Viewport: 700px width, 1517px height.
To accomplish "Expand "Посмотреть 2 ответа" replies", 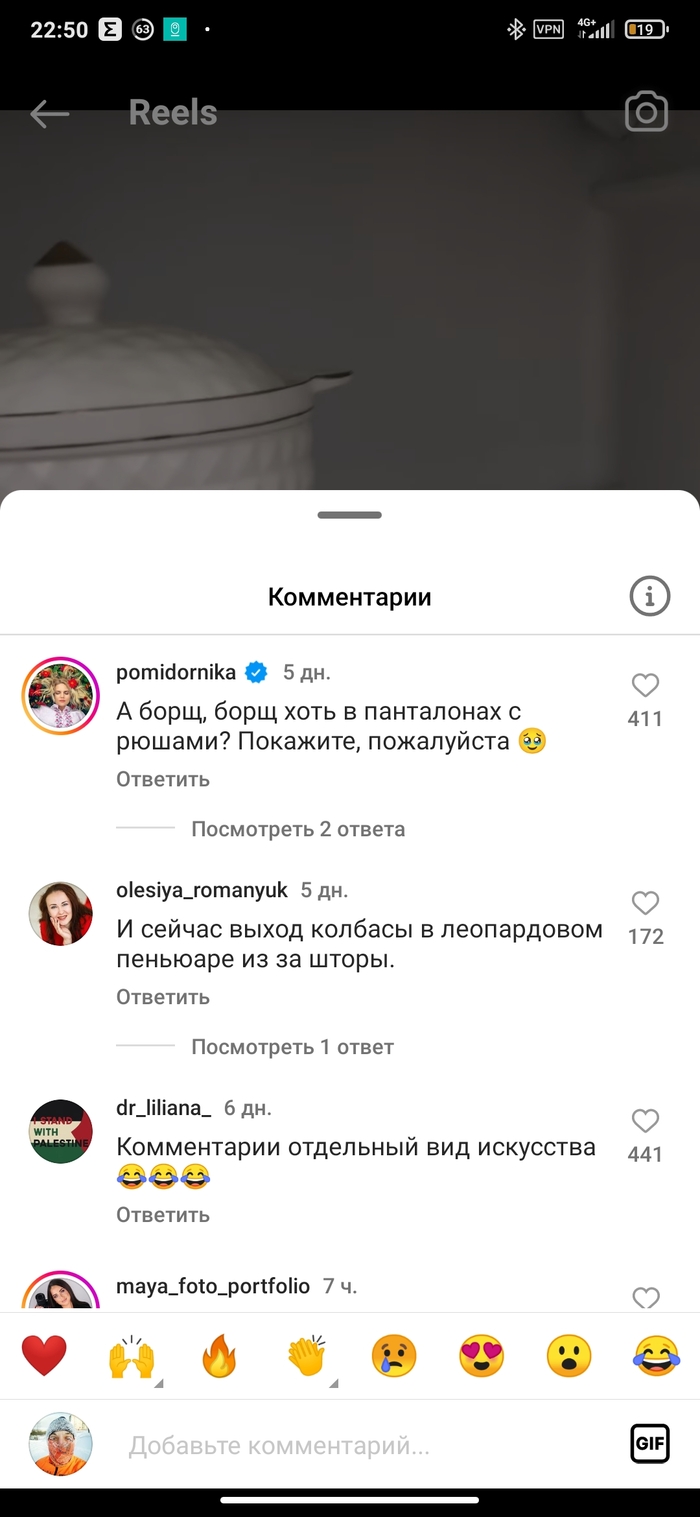I will (x=298, y=829).
